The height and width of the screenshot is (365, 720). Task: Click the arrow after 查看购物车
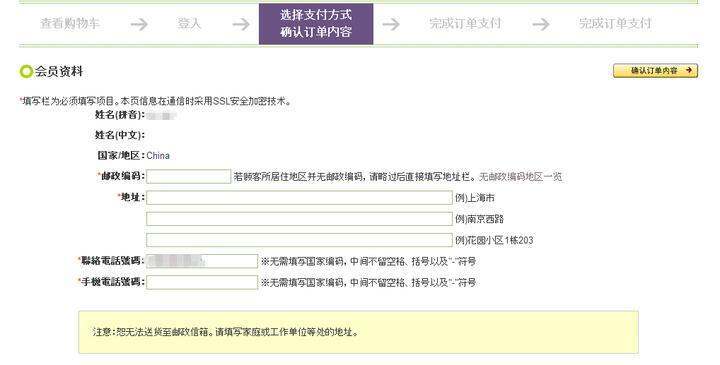tap(139, 24)
